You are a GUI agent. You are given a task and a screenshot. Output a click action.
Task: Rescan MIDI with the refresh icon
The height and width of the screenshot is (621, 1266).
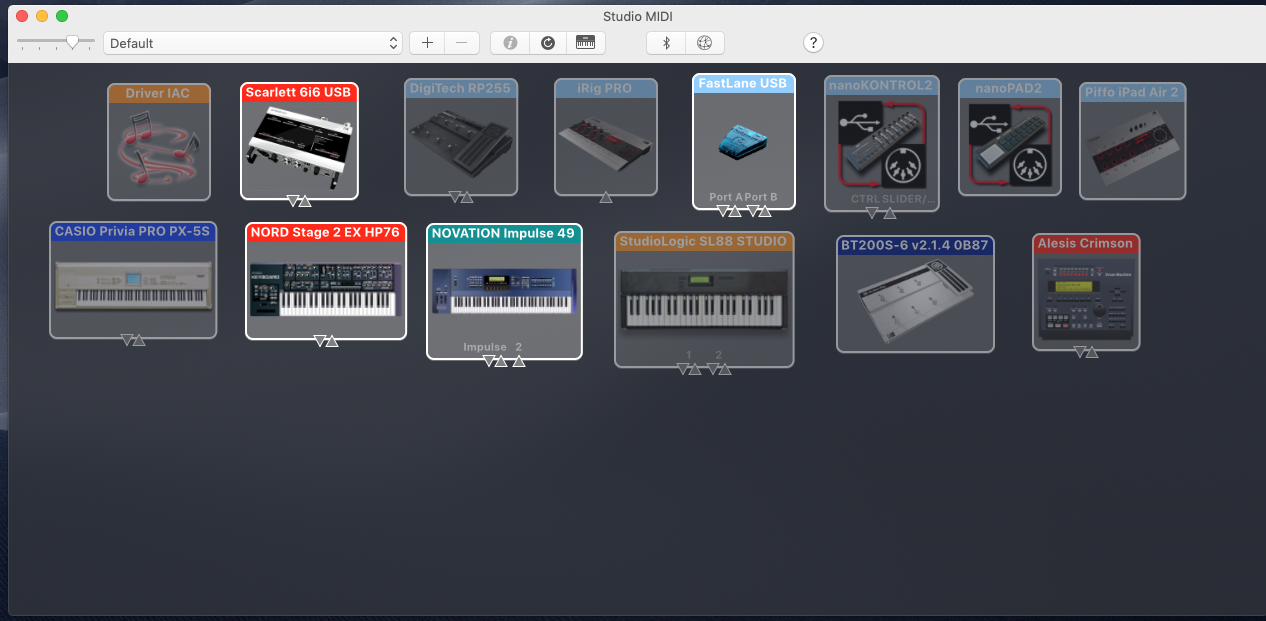pos(547,43)
